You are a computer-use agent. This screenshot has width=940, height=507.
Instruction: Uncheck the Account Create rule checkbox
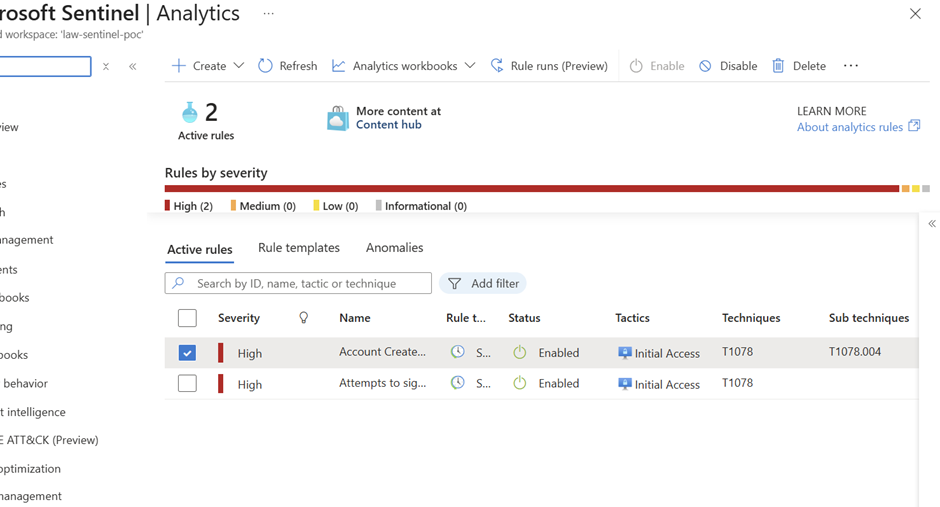coord(187,353)
